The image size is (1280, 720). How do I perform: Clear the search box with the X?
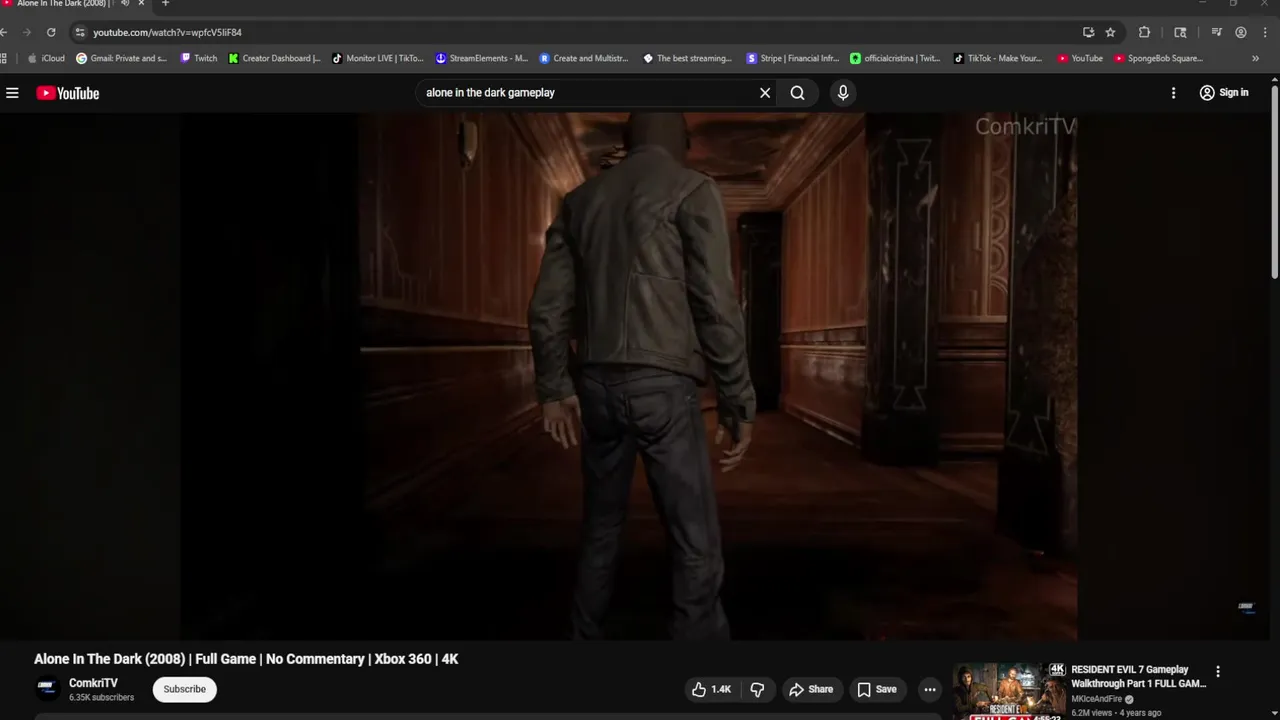[x=765, y=93]
